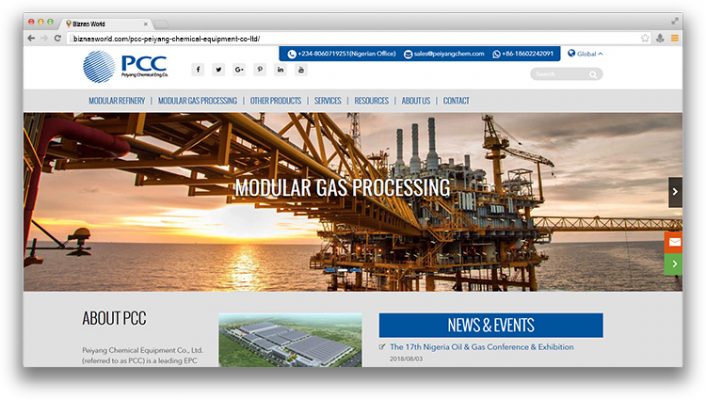Advance banner with next slide arrow
The height and width of the screenshot is (400, 706).
tap(675, 192)
